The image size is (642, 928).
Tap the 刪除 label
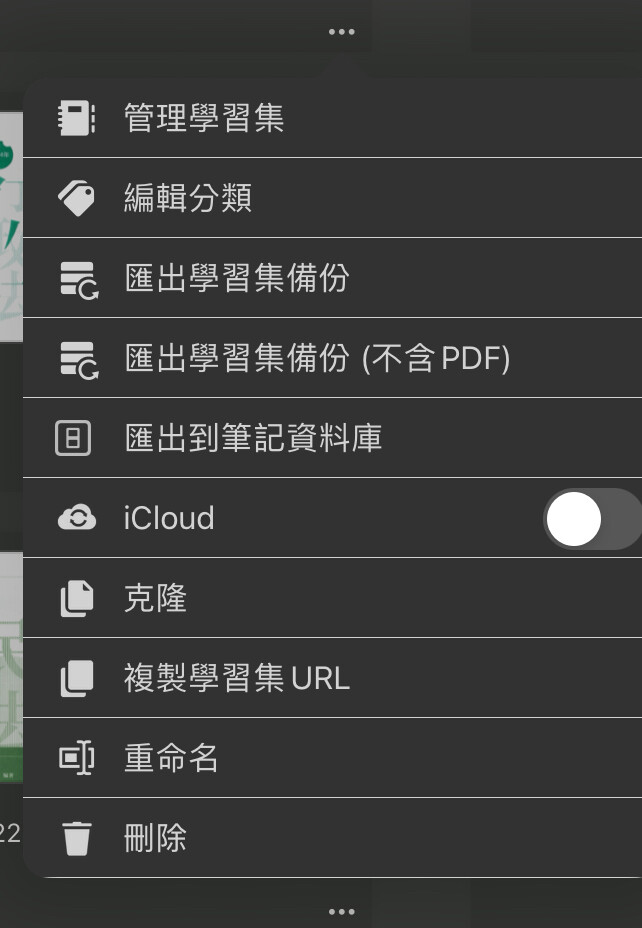tap(156, 838)
